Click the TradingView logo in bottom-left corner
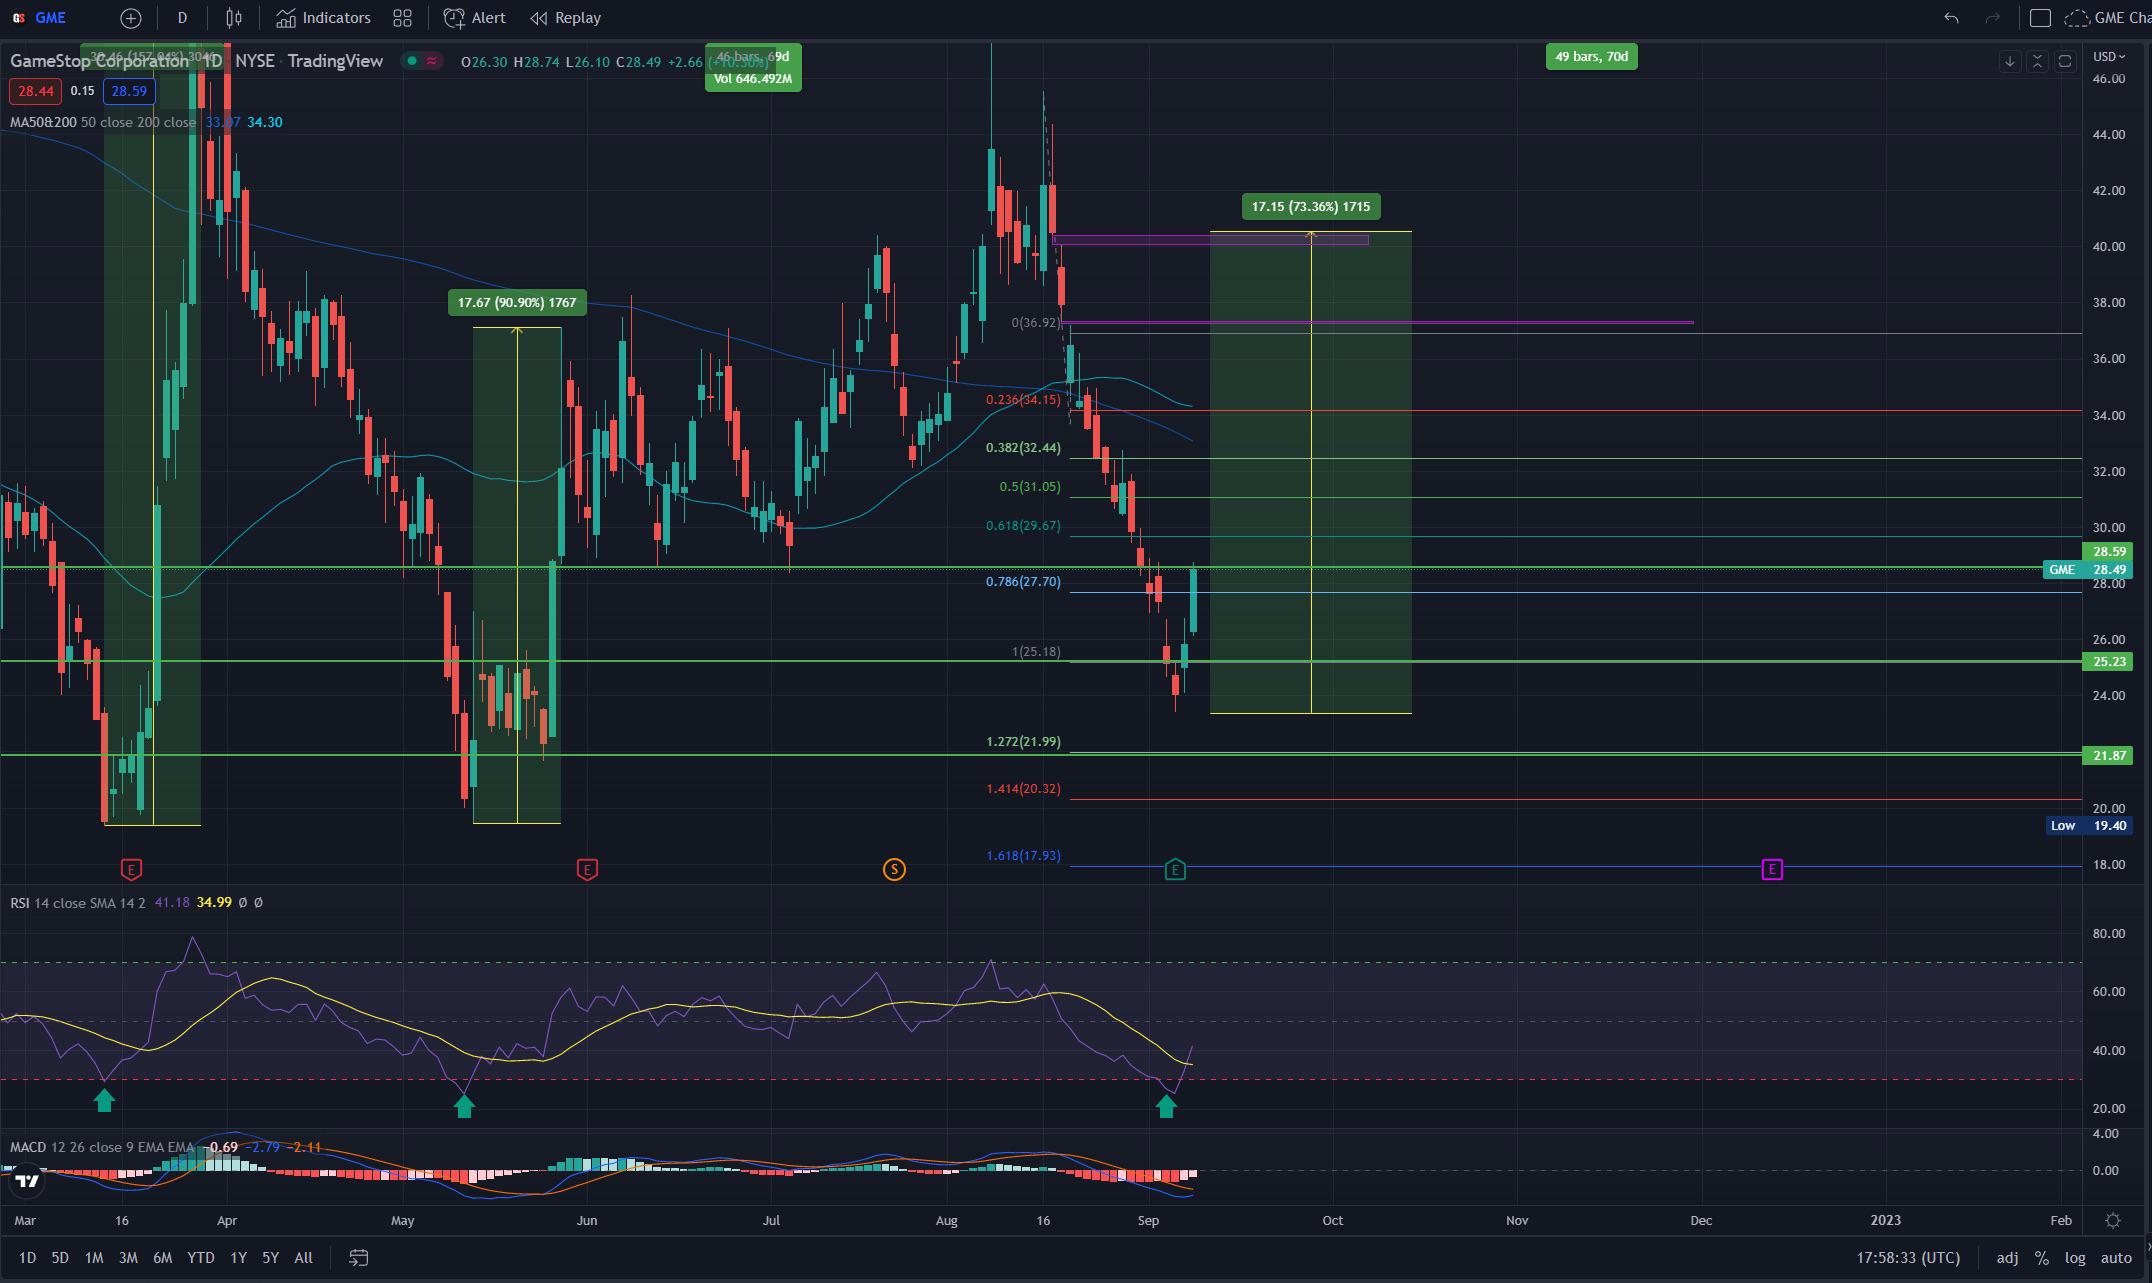 [28, 1181]
